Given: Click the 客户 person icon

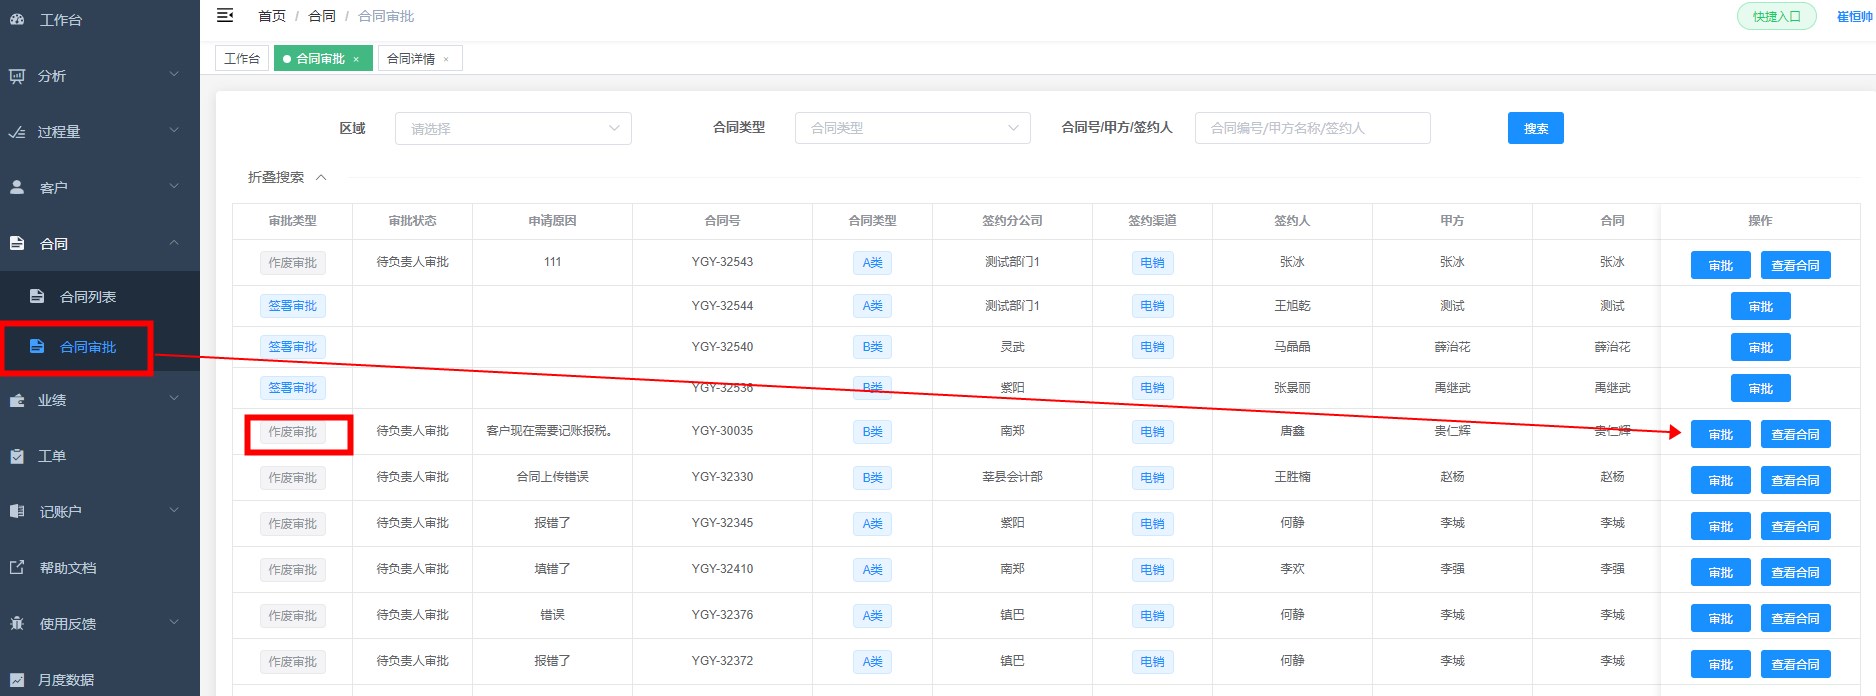Looking at the screenshot, I should click(x=17, y=187).
